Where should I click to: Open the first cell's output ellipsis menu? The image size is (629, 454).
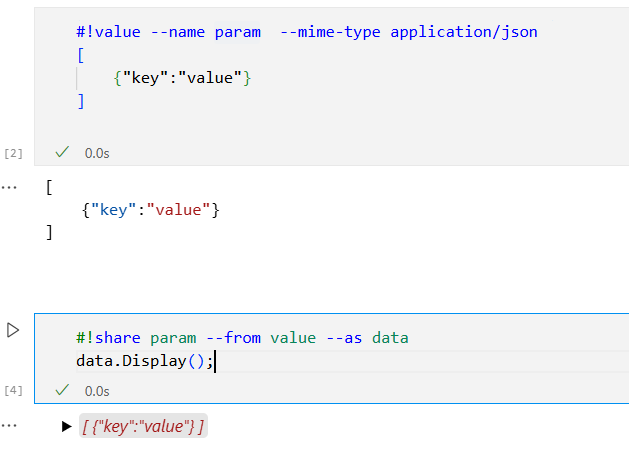click(x=9, y=186)
